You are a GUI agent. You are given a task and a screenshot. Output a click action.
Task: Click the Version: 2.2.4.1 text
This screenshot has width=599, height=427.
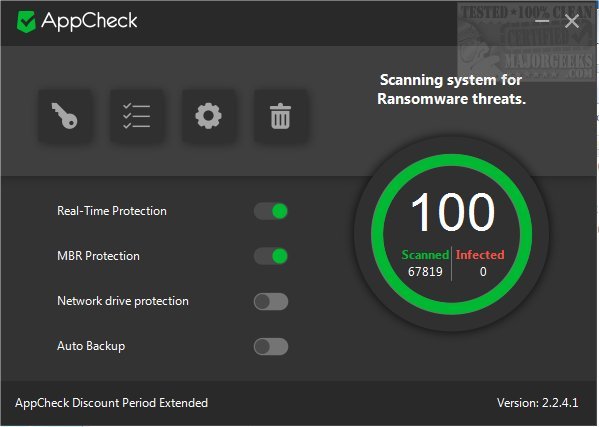point(537,403)
